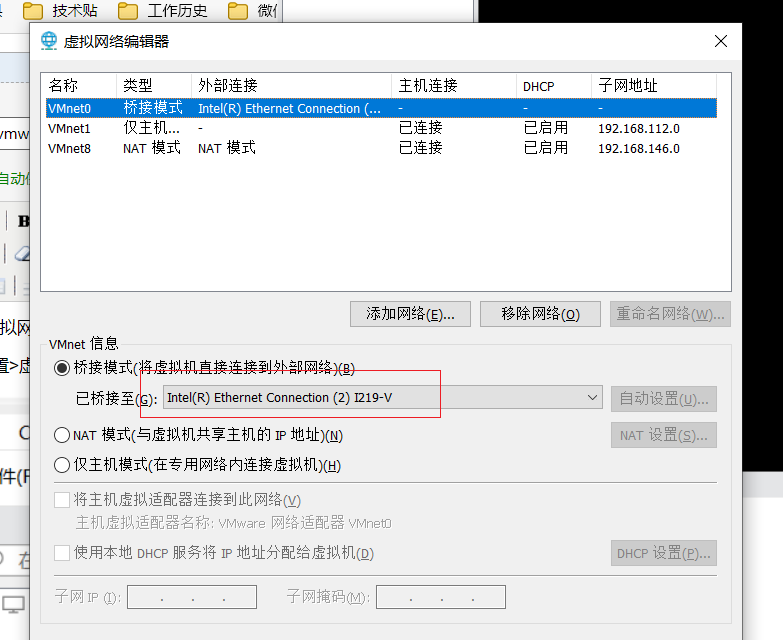
Task: Click the 移除网络(O) button
Action: (540, 314)
